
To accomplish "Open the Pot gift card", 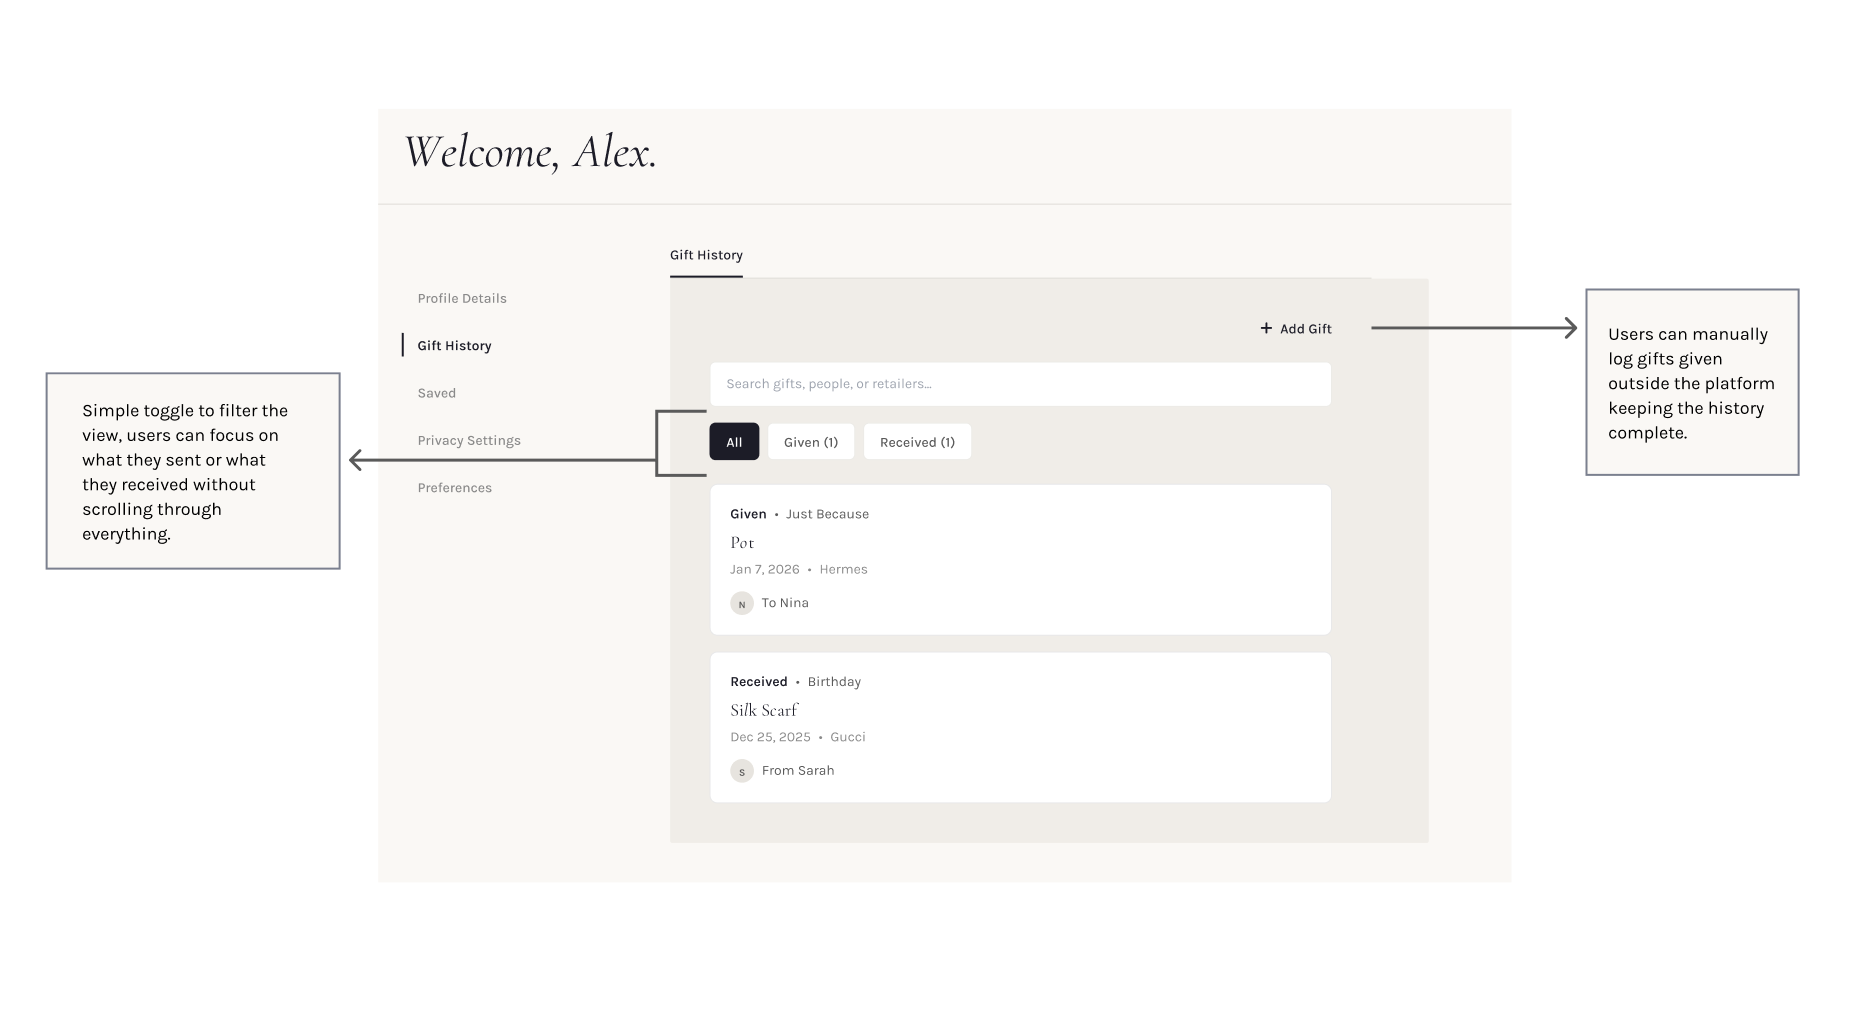I will point(1020,560).
